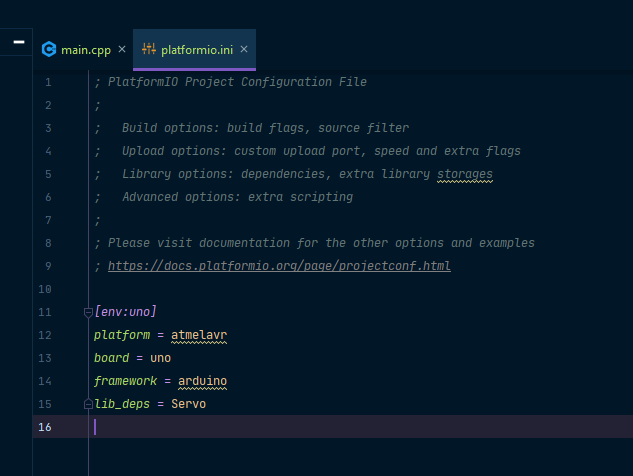This screenshot has height=476, width=633.
Task: Click the platformio.ini settings sliders icon
Action: (149, 49)
